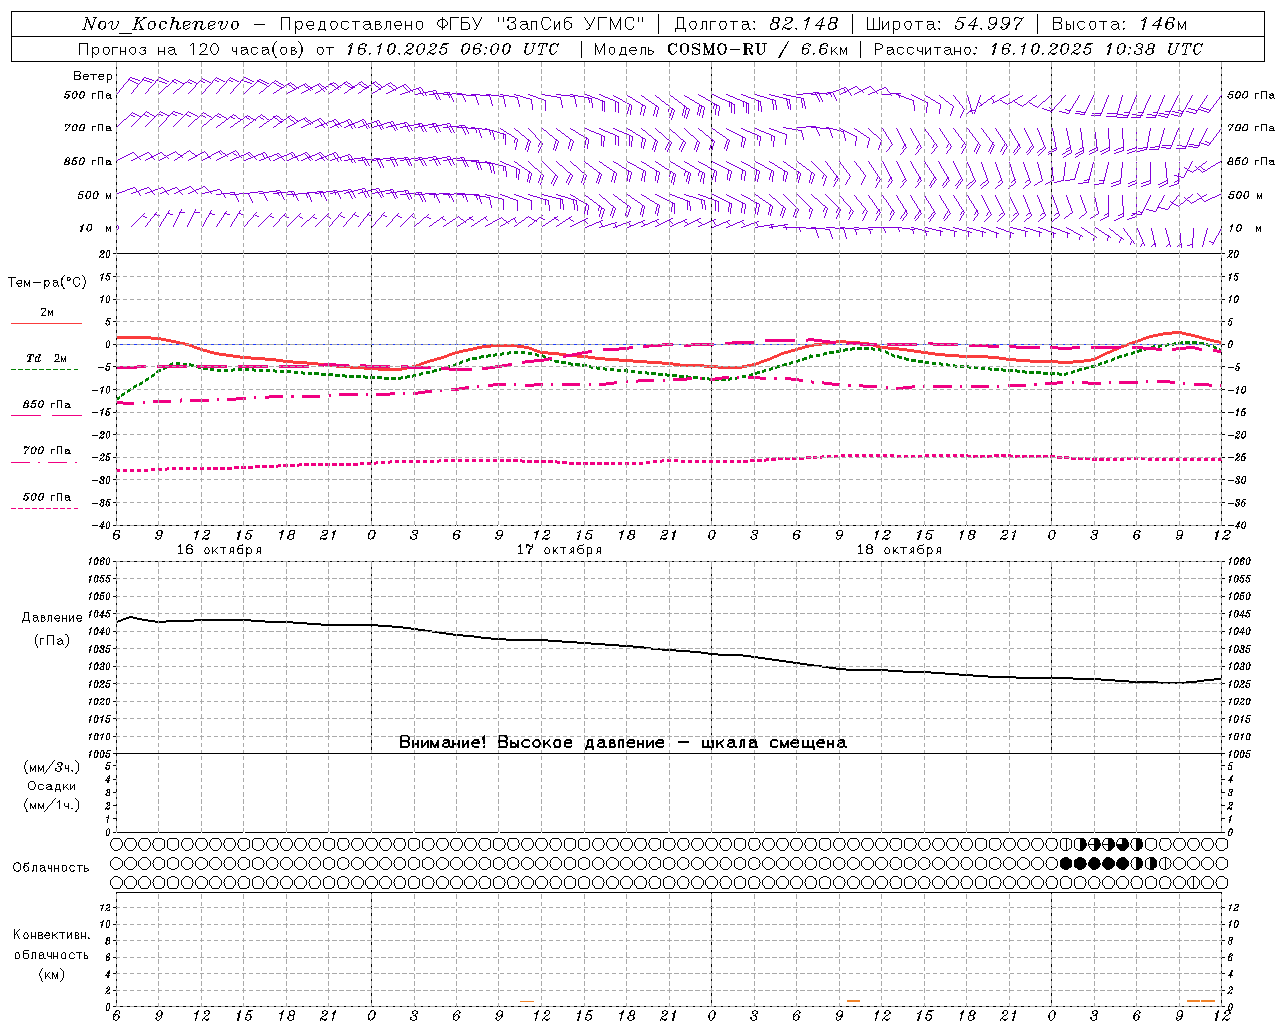Viewport: 1280px width, 1024px height.
Task: Click the "Давление" pressure panel label
Action: point(52,618)
